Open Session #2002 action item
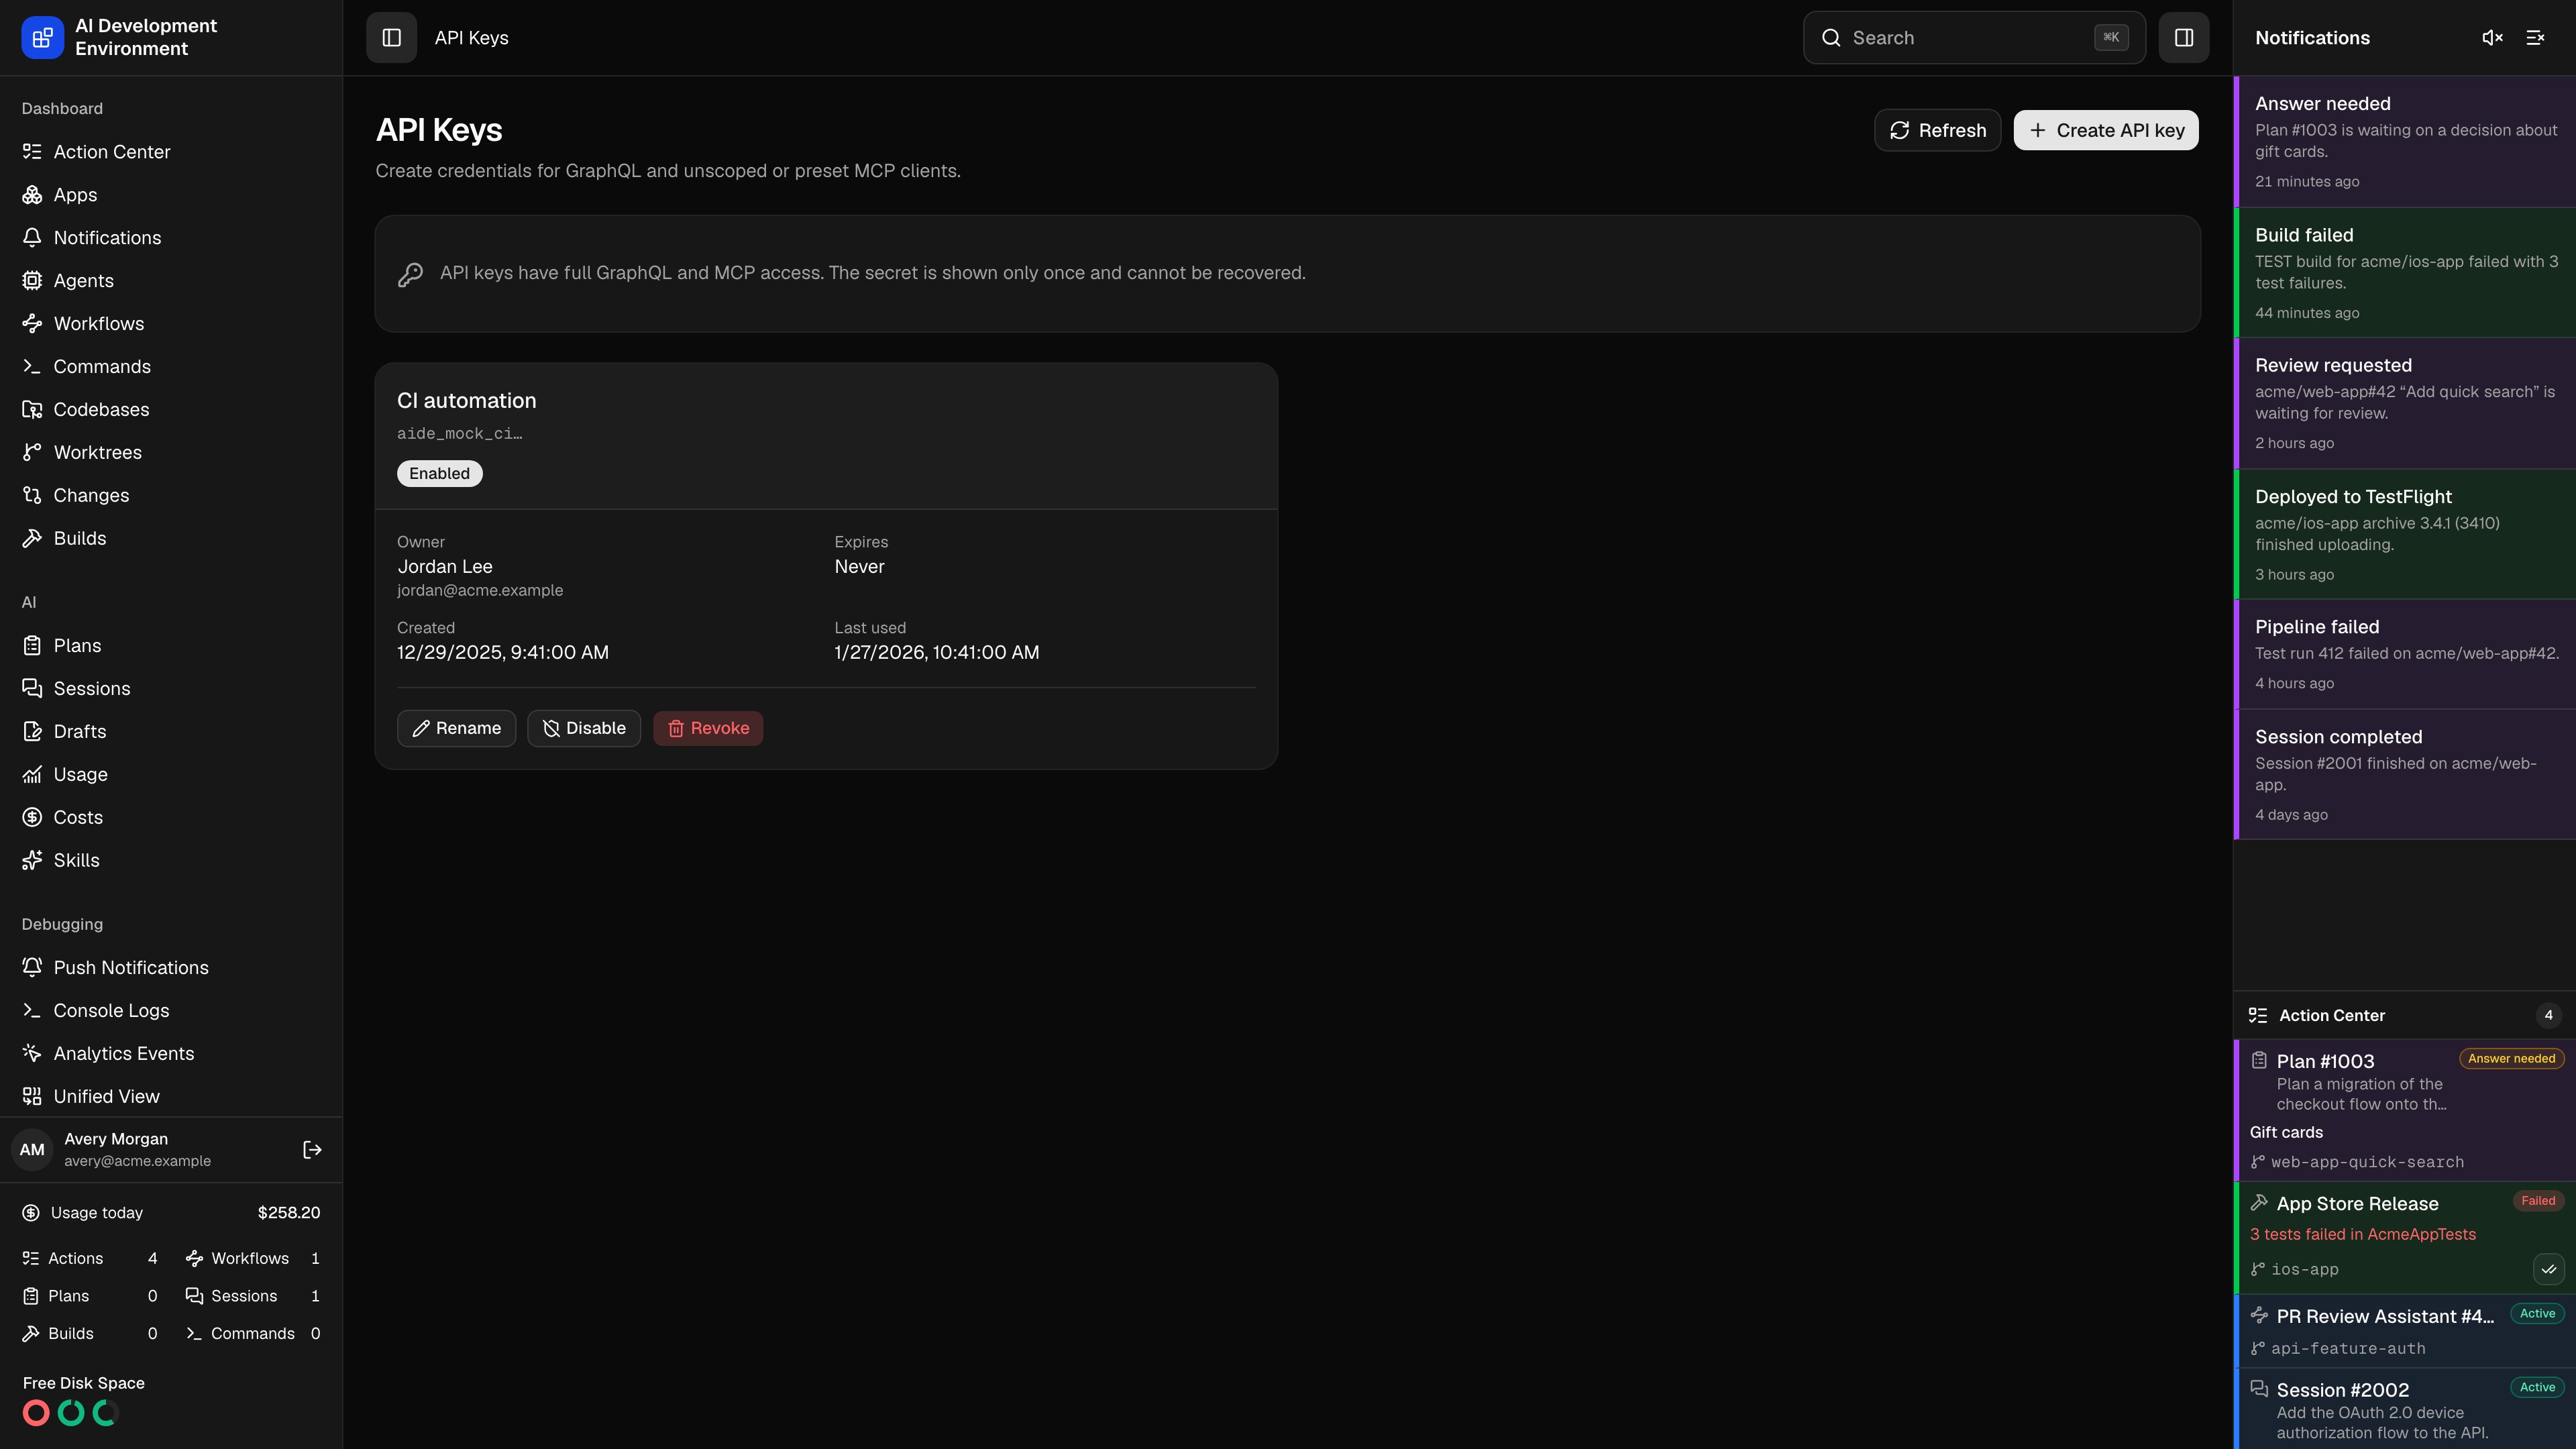Viewport: 2576px width, 1449px height. point(2405,1409)
